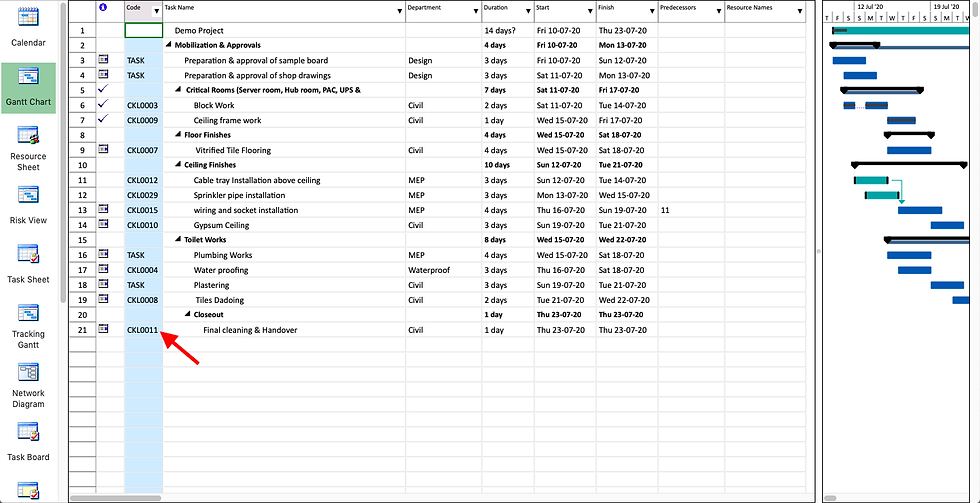Select row number 12 header
Image resolution: width=980 pixels, height=503 pixels.
pos(82,180)
